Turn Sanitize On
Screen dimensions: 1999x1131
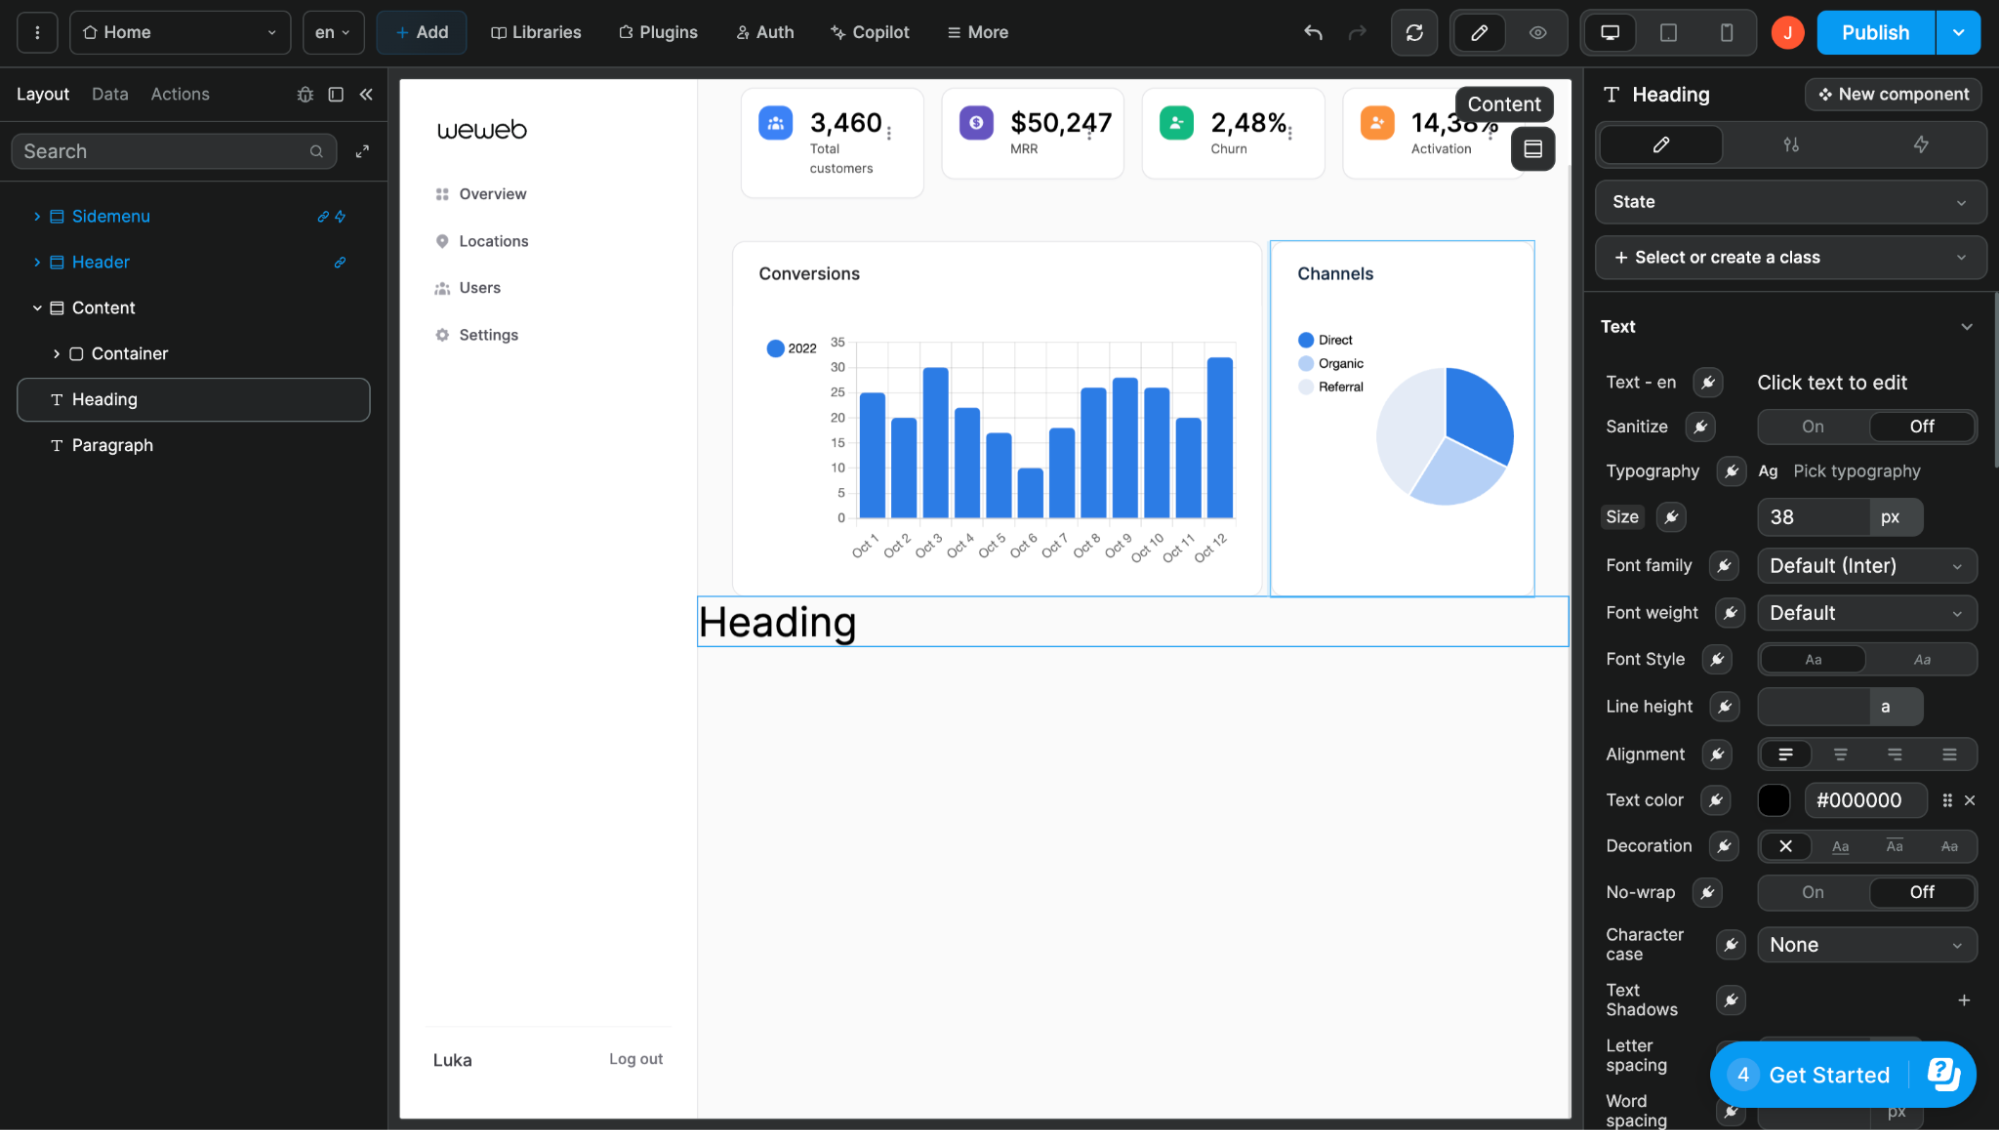(x=1812, y=427)
